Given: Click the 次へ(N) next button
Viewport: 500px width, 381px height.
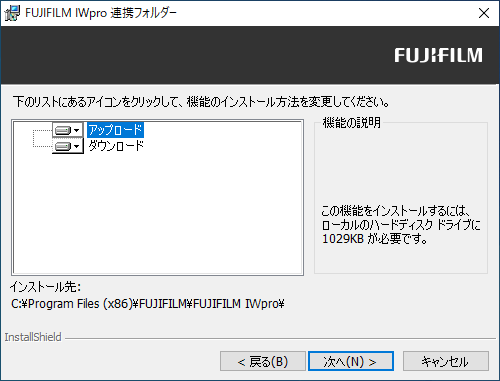Looking at the screenshot, I should (351, 361).
